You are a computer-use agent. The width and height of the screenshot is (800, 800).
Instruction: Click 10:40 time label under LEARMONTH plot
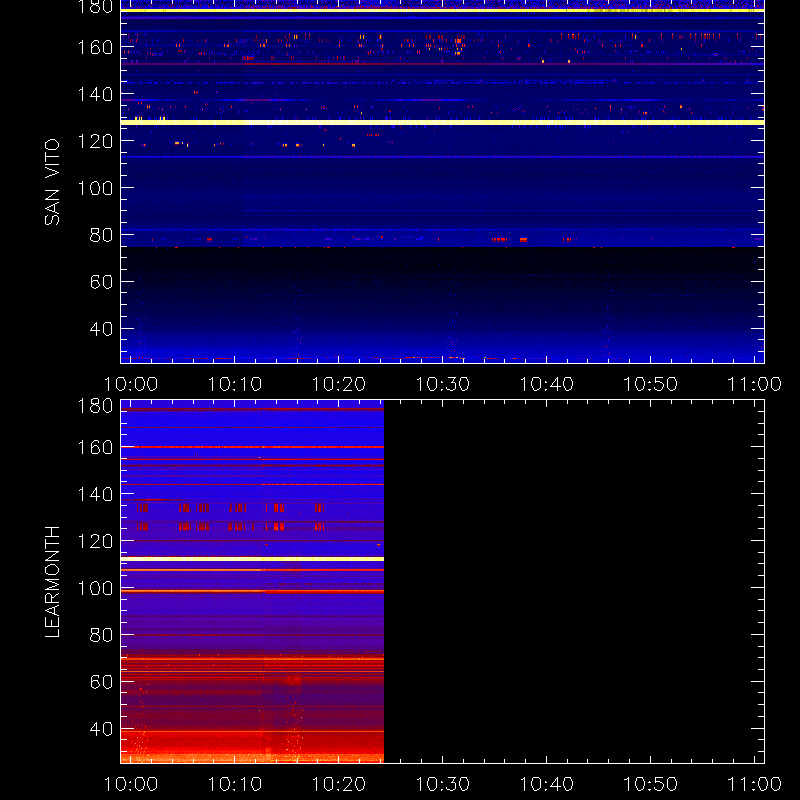coord(546,784)
